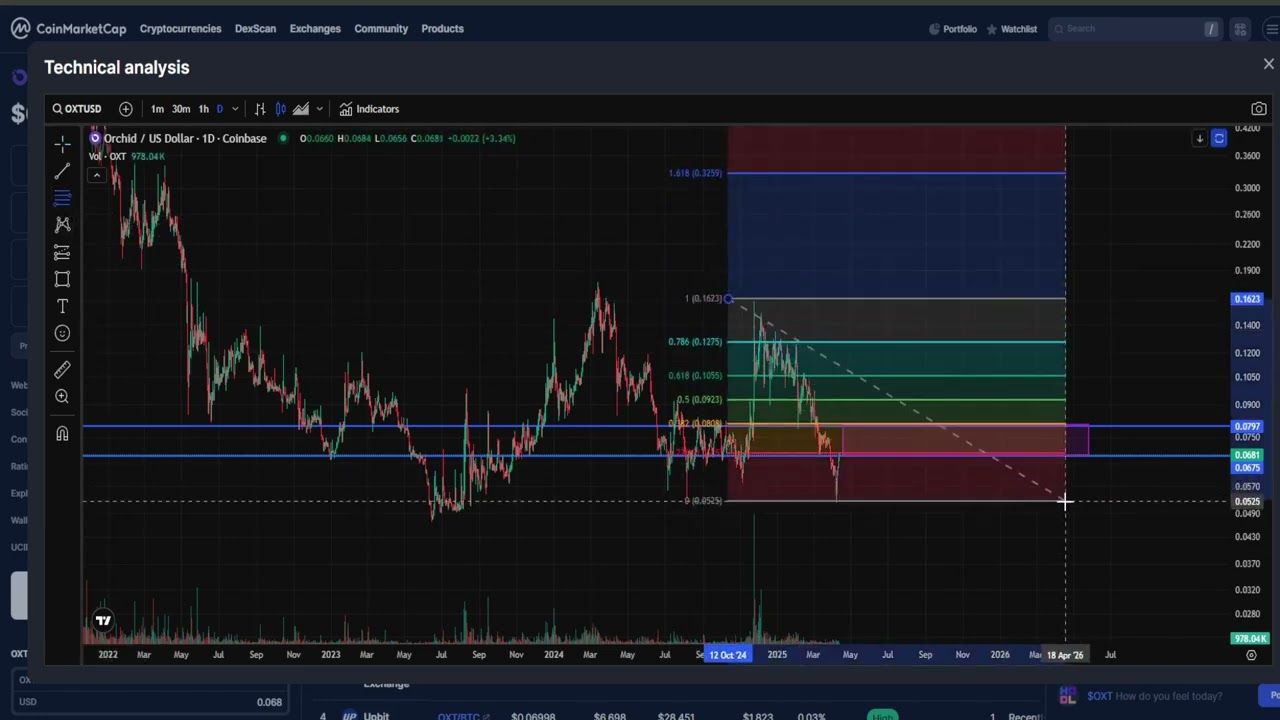
Task: Click the 0.1623 price label on axis
Action: click(x=1247, y=299)
